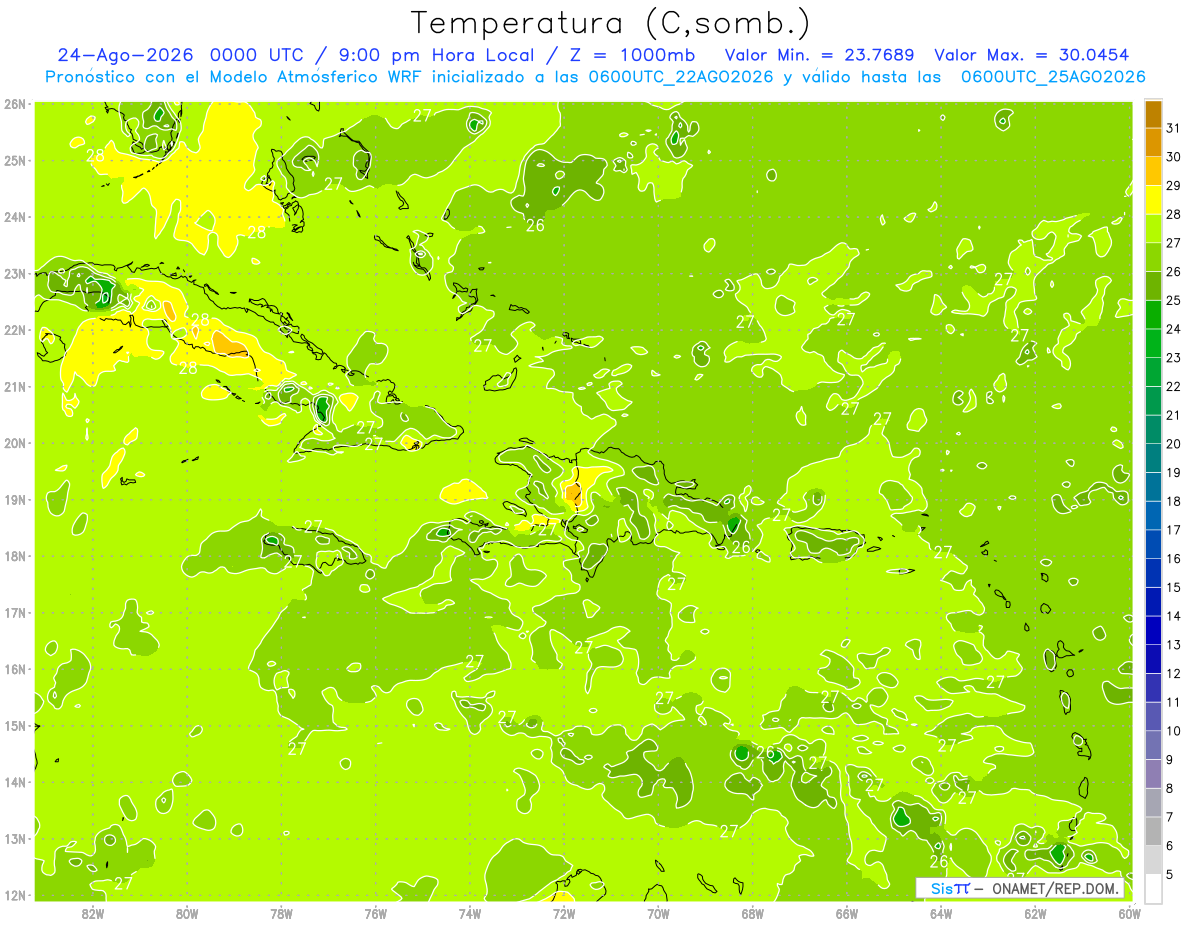Click legend value 31 on the color bar
The height and width of the screenshot is (927, 1200).
(x=1174, y=128)
